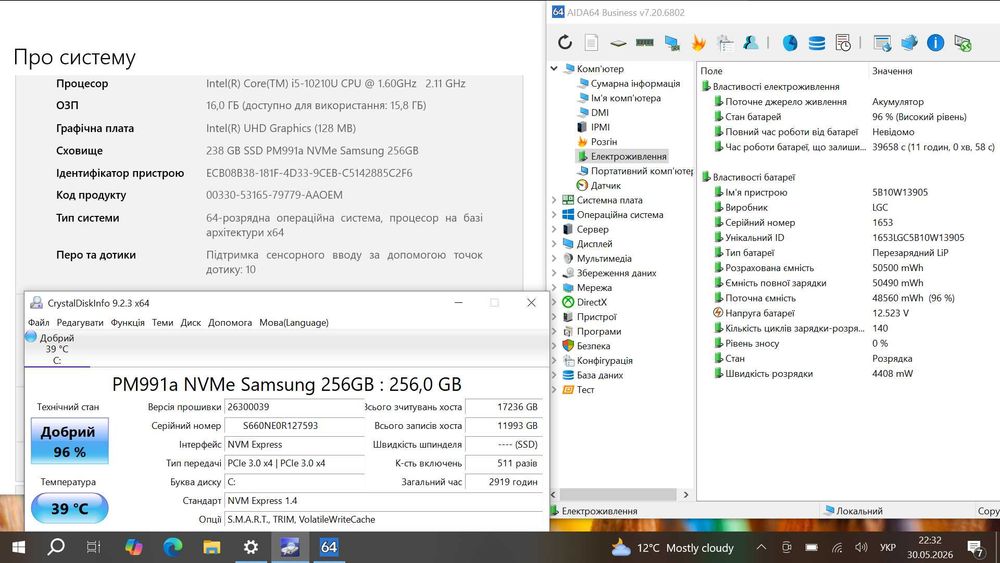Click the blue network computers toolbar icon
The width and height of the screenshot is (1000, 563).
(909, 43)
